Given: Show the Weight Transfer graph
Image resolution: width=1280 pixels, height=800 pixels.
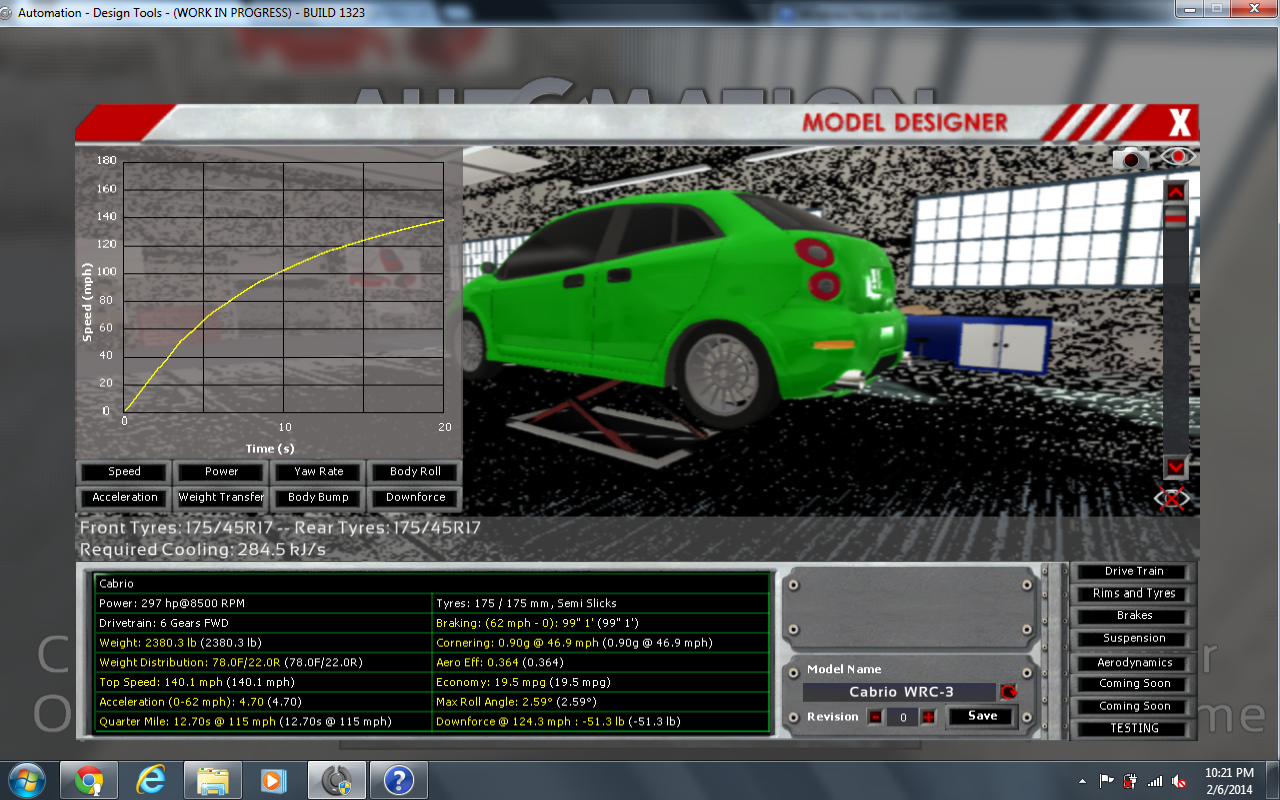Looking at the screenshot, I should click(x=221, y=497).
